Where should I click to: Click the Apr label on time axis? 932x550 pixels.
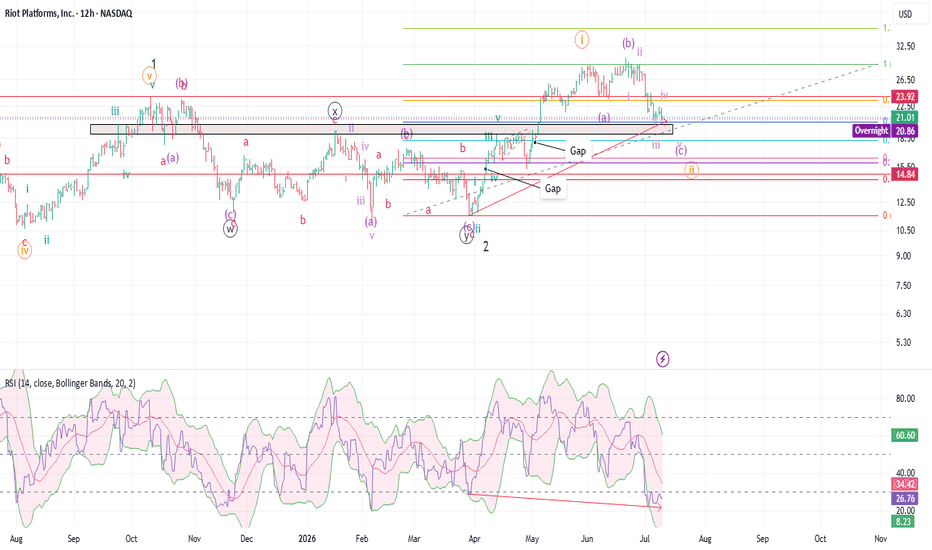coord(474,539)
